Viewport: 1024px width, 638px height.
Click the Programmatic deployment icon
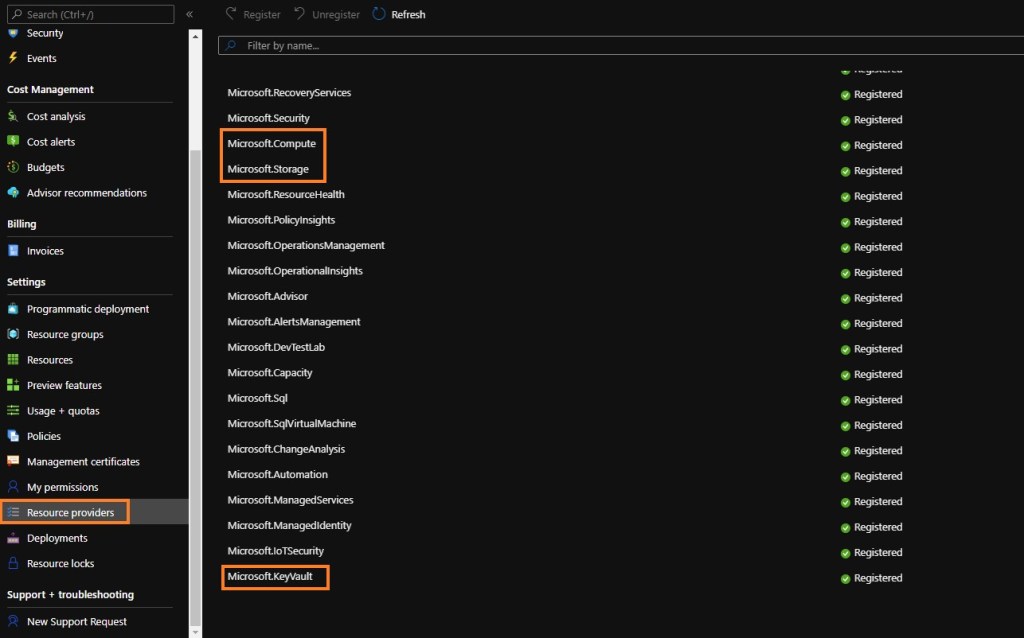(x=13, y=309)
